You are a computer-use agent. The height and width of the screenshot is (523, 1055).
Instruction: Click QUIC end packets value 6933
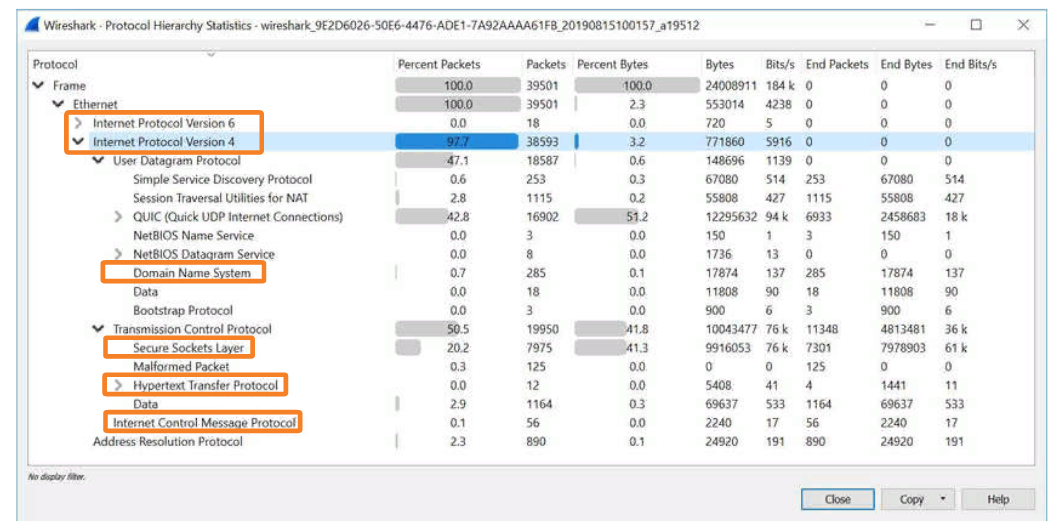818,217
